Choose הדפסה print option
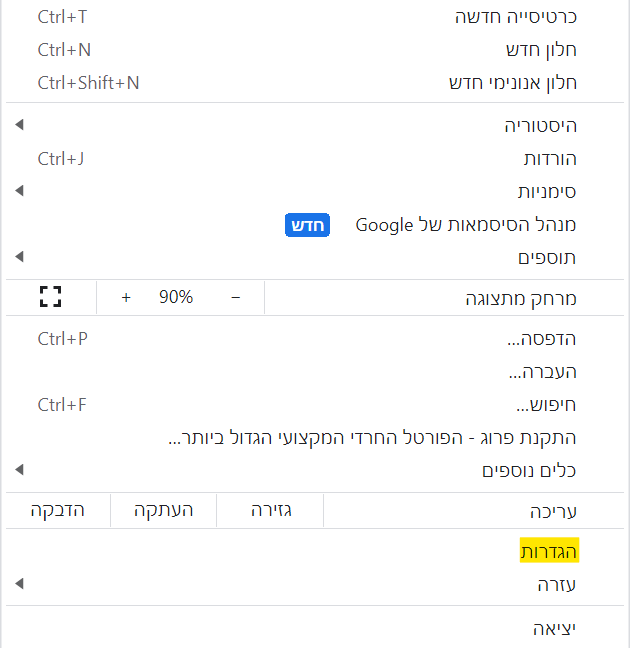Screen dimensions: 630x648 point(541,339)
